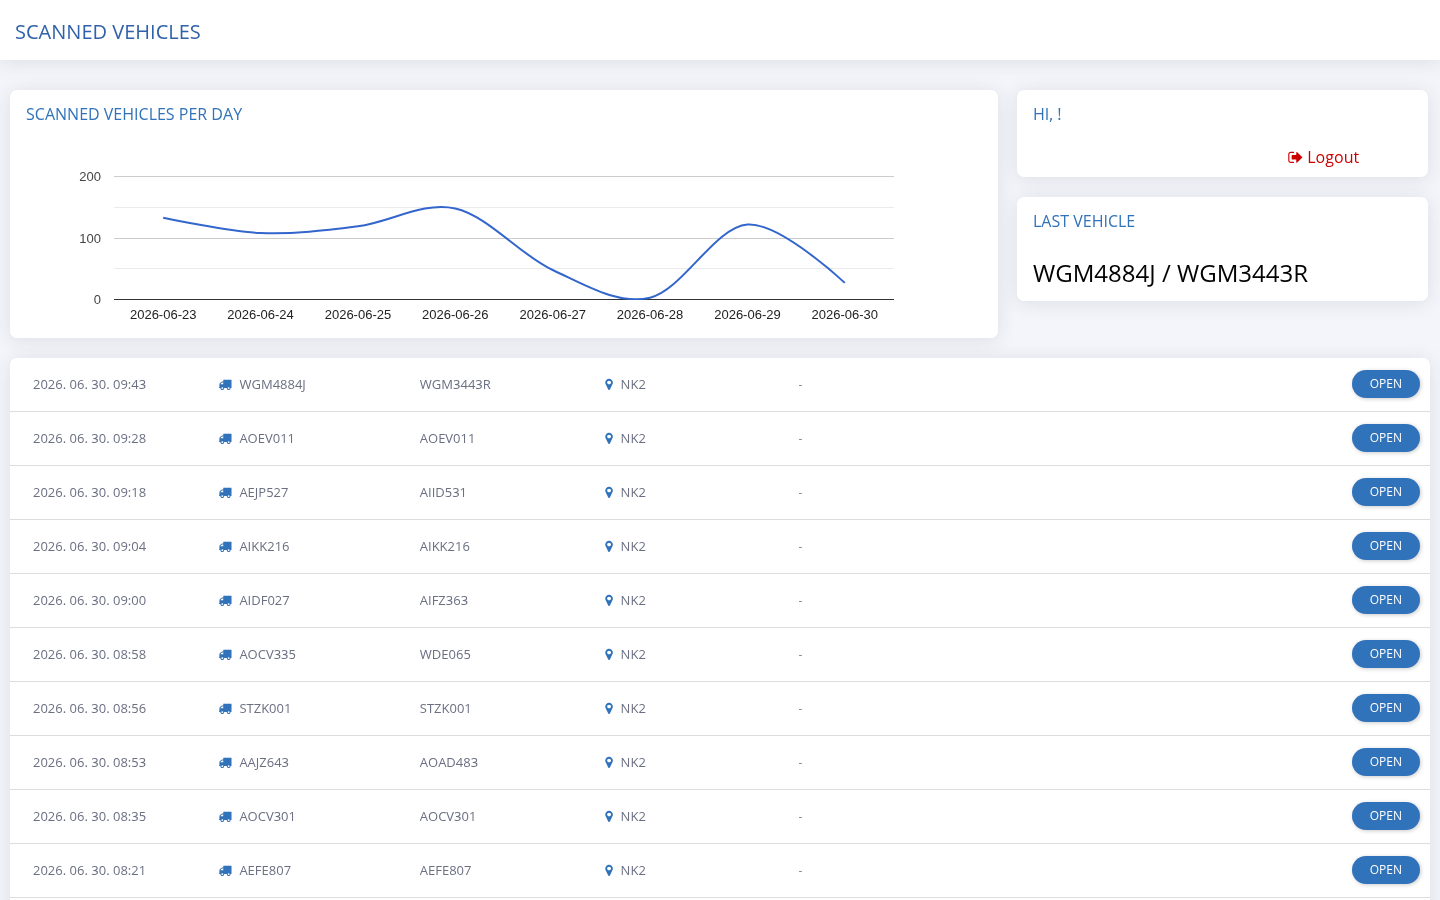Click the location pin in the AEJP527 row
This screenshot has height=900, width=1440.
[608, 493]
